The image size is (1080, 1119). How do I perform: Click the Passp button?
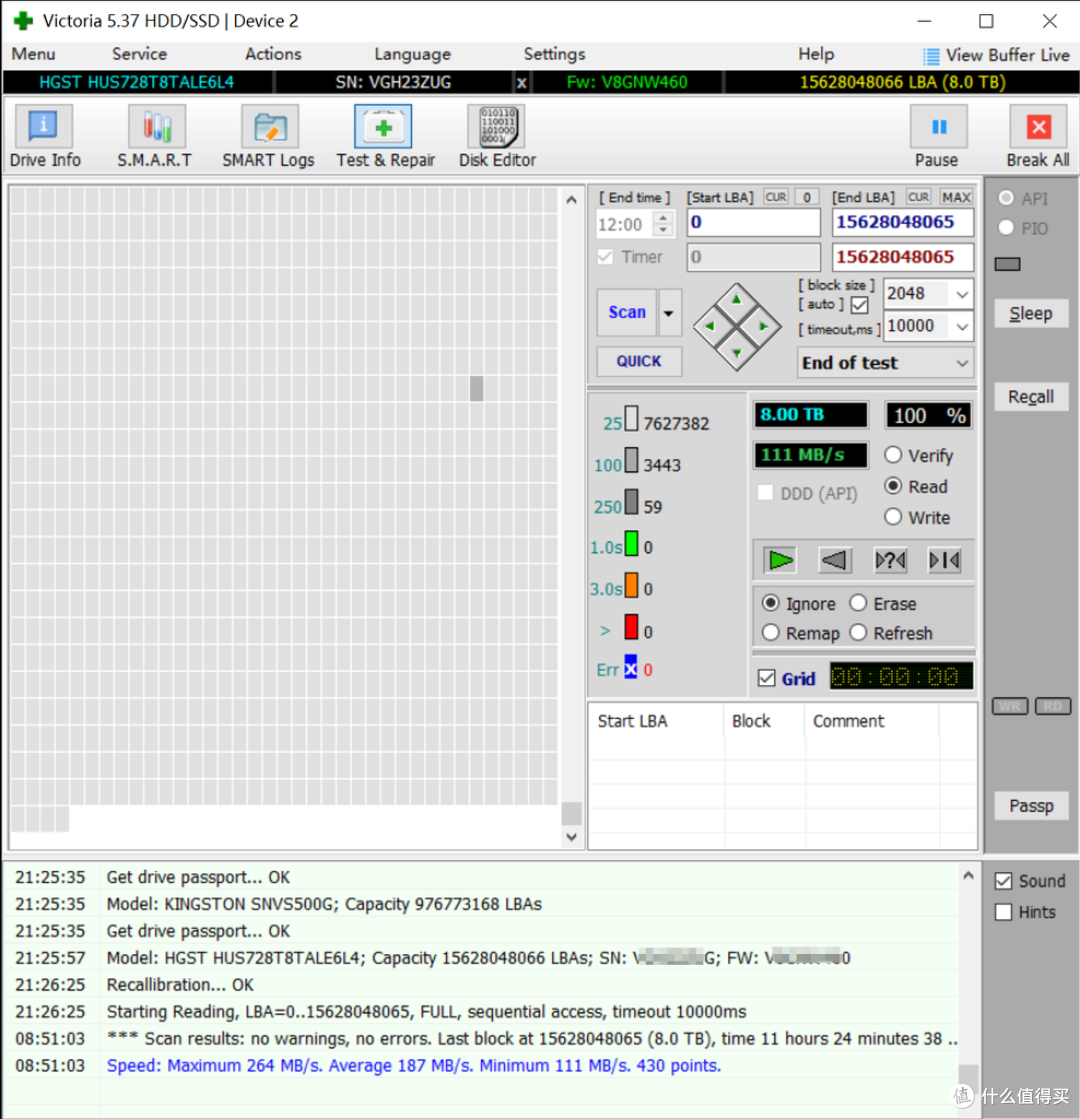point(1031,806)
